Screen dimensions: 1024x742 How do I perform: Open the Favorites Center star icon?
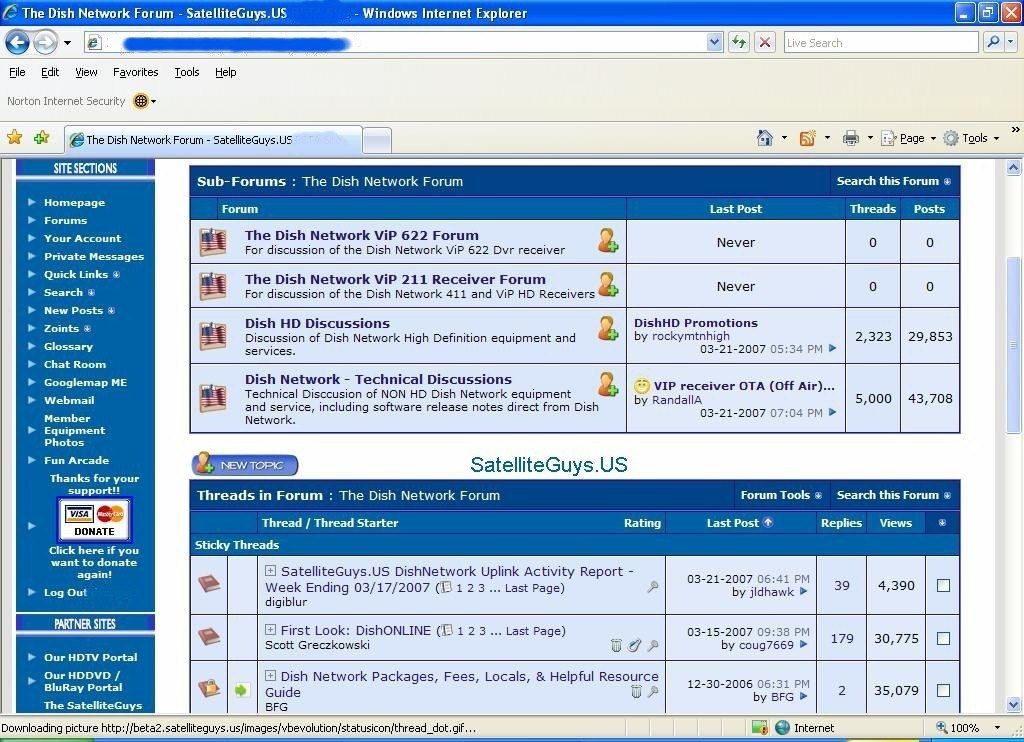click(14, 137)
